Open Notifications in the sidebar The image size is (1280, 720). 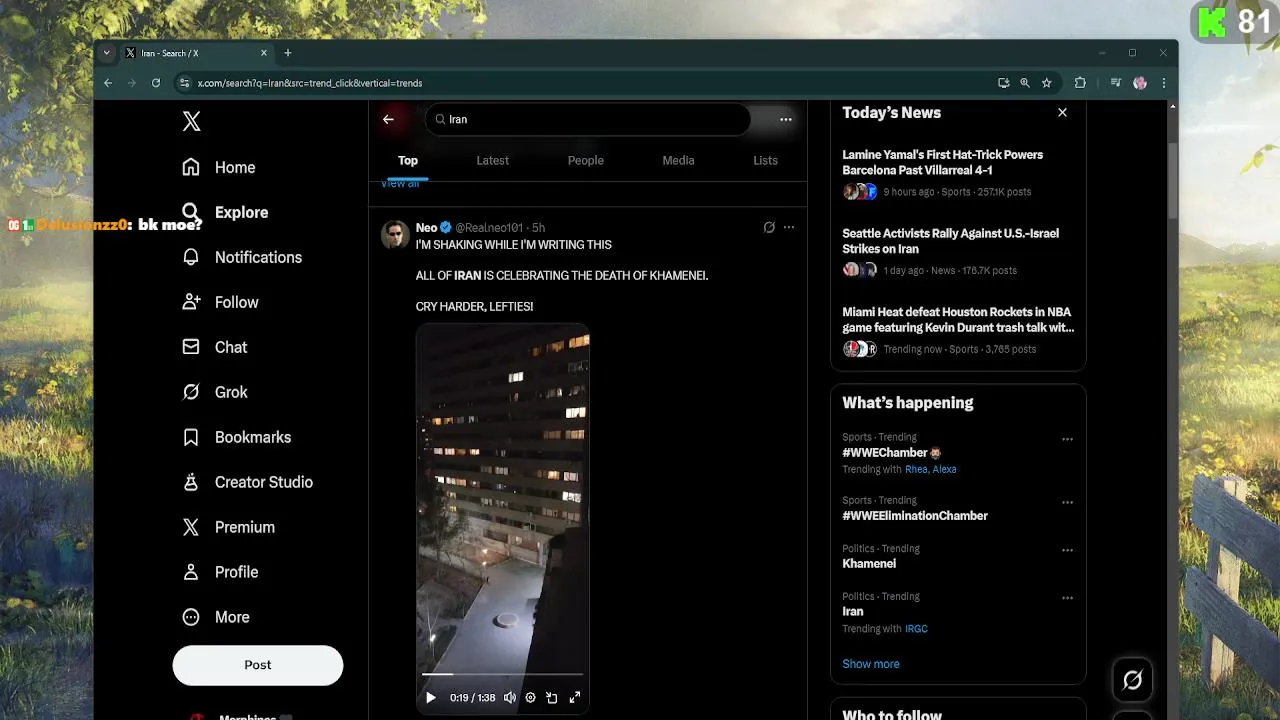tap(240, 257)
